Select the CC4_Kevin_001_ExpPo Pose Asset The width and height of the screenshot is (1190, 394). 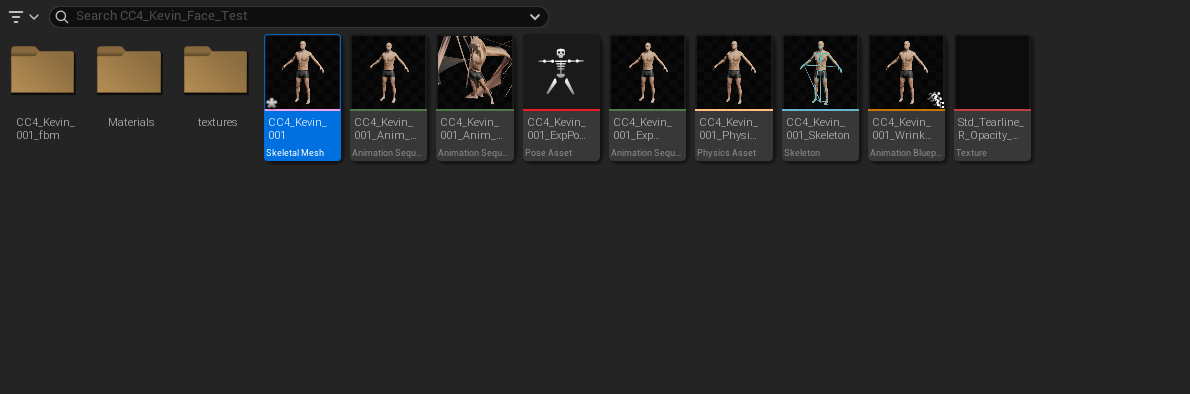pyautogui.click(x=562, y=98)
